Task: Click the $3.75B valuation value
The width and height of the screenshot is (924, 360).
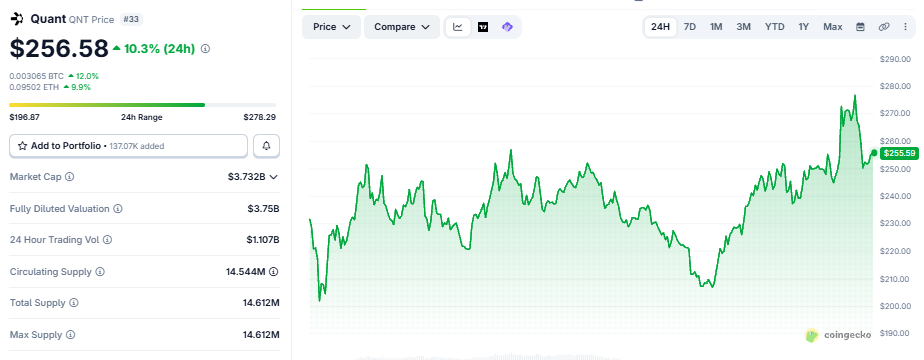Action: [x=263, y=209]
